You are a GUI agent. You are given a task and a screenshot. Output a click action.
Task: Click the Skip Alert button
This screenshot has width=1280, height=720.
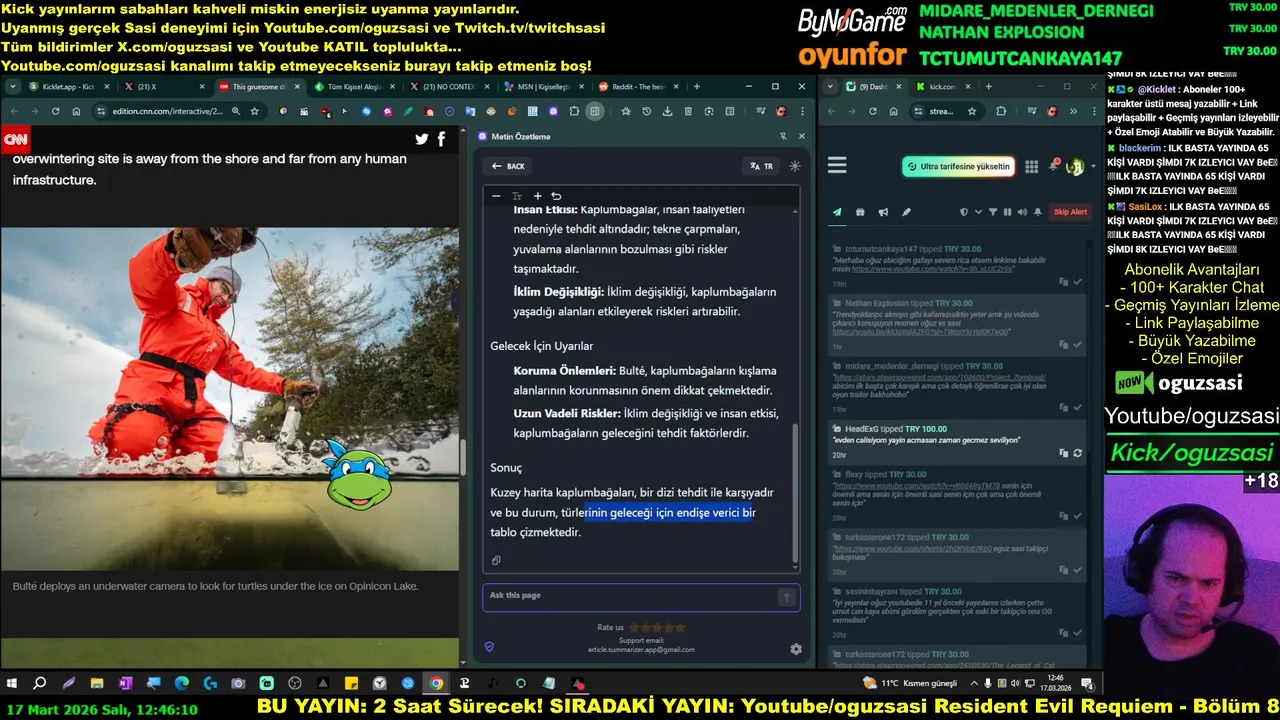[x=1070, y=212]
